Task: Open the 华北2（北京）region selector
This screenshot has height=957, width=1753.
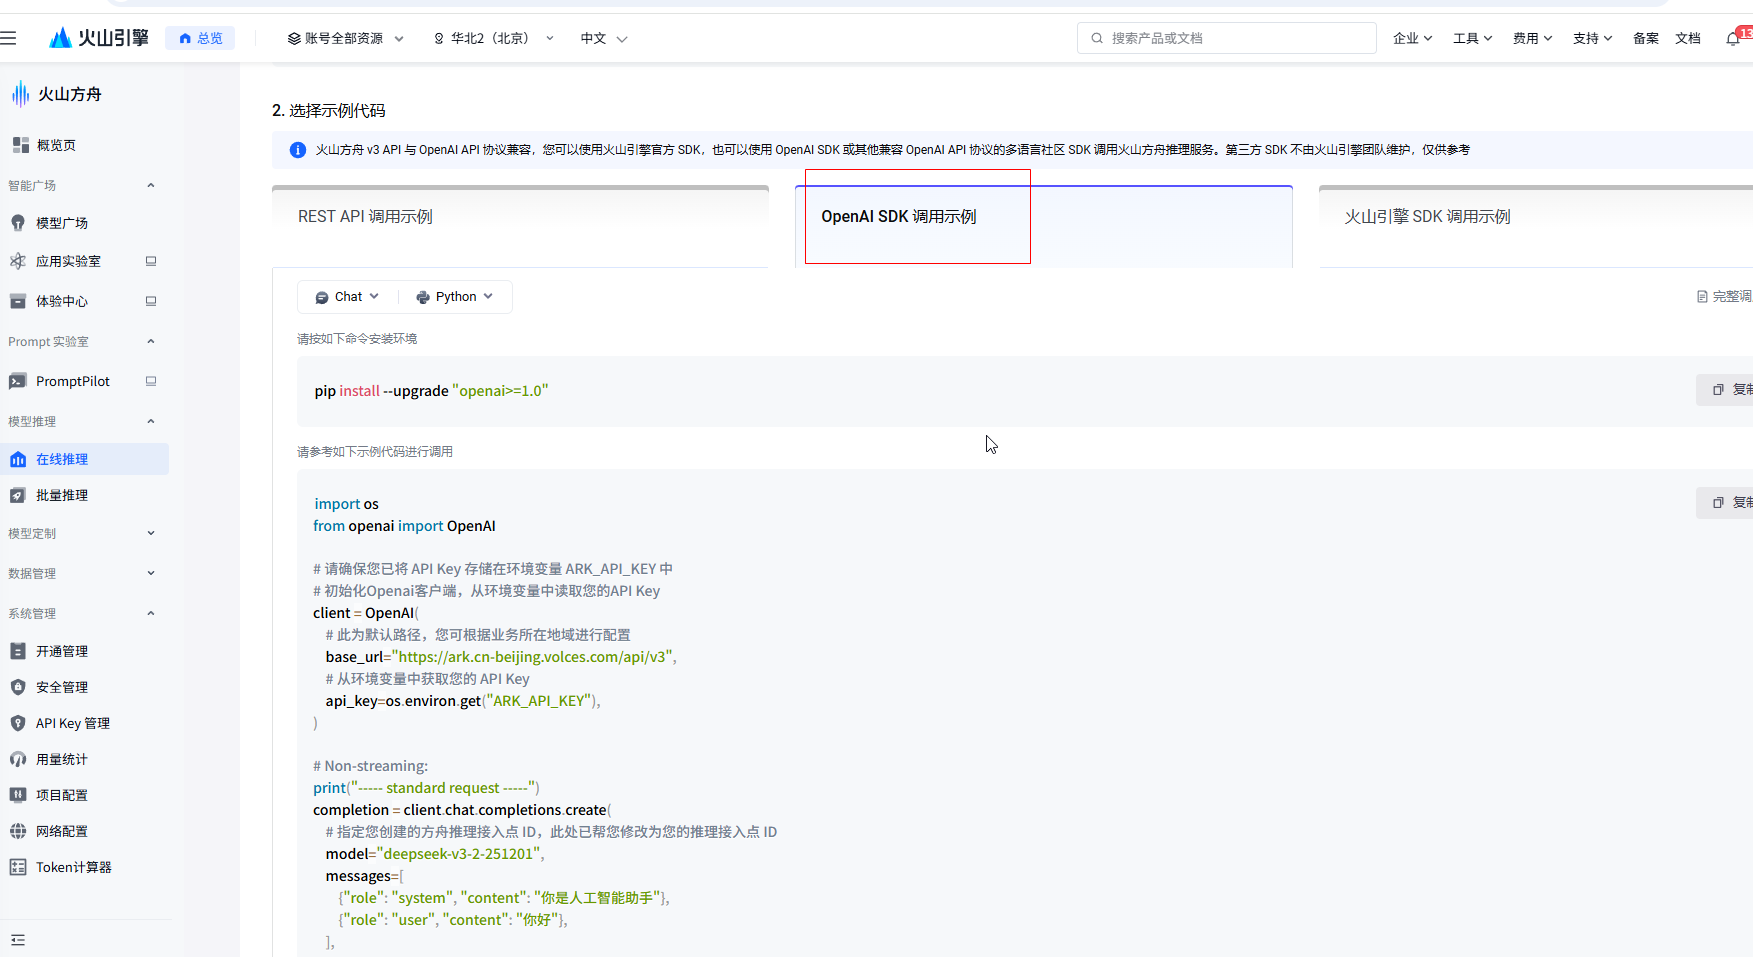Action: tap(493, 38)
